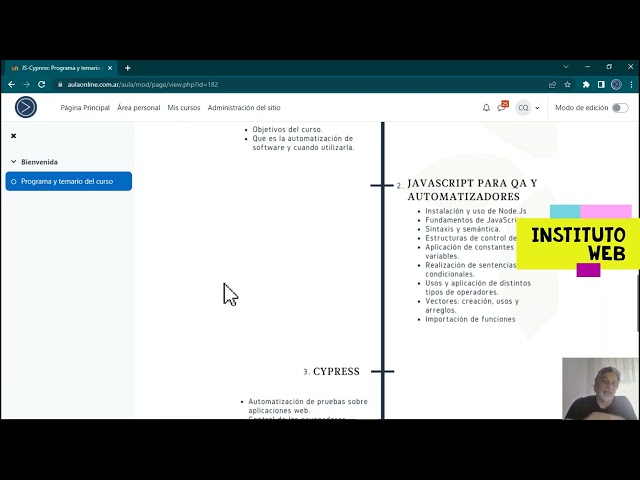
Task: Bookmark this page with the star icon
Action: tap(567, 84)
